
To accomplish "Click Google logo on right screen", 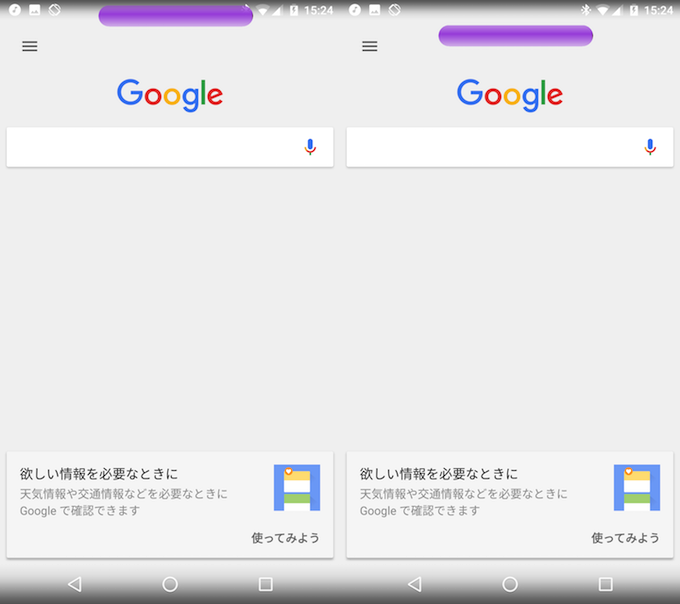I will [510, 95].
